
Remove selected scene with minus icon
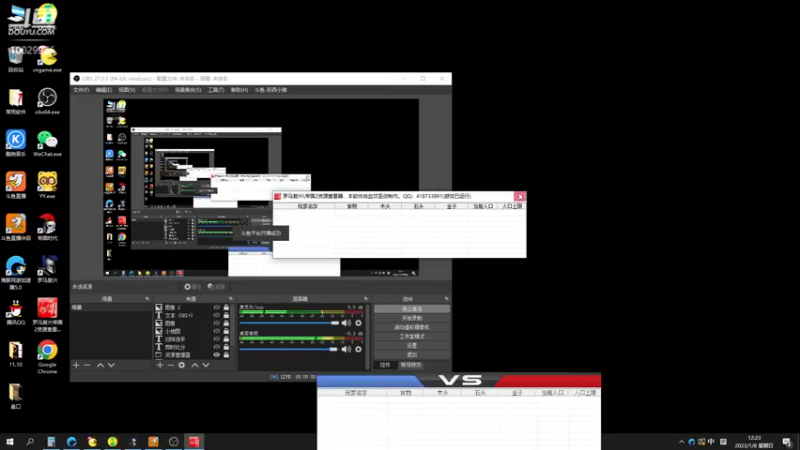[x=87, y=365]
